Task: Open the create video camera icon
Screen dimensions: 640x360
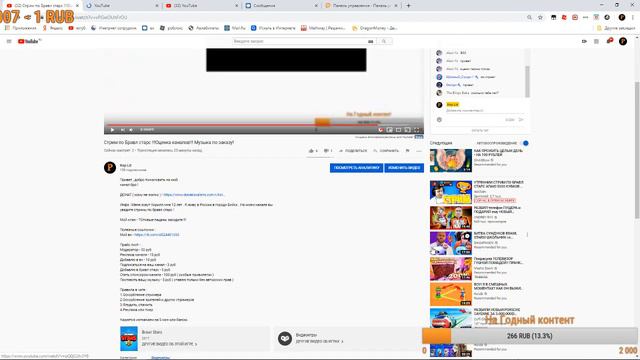Action: (x=584, y=41)
